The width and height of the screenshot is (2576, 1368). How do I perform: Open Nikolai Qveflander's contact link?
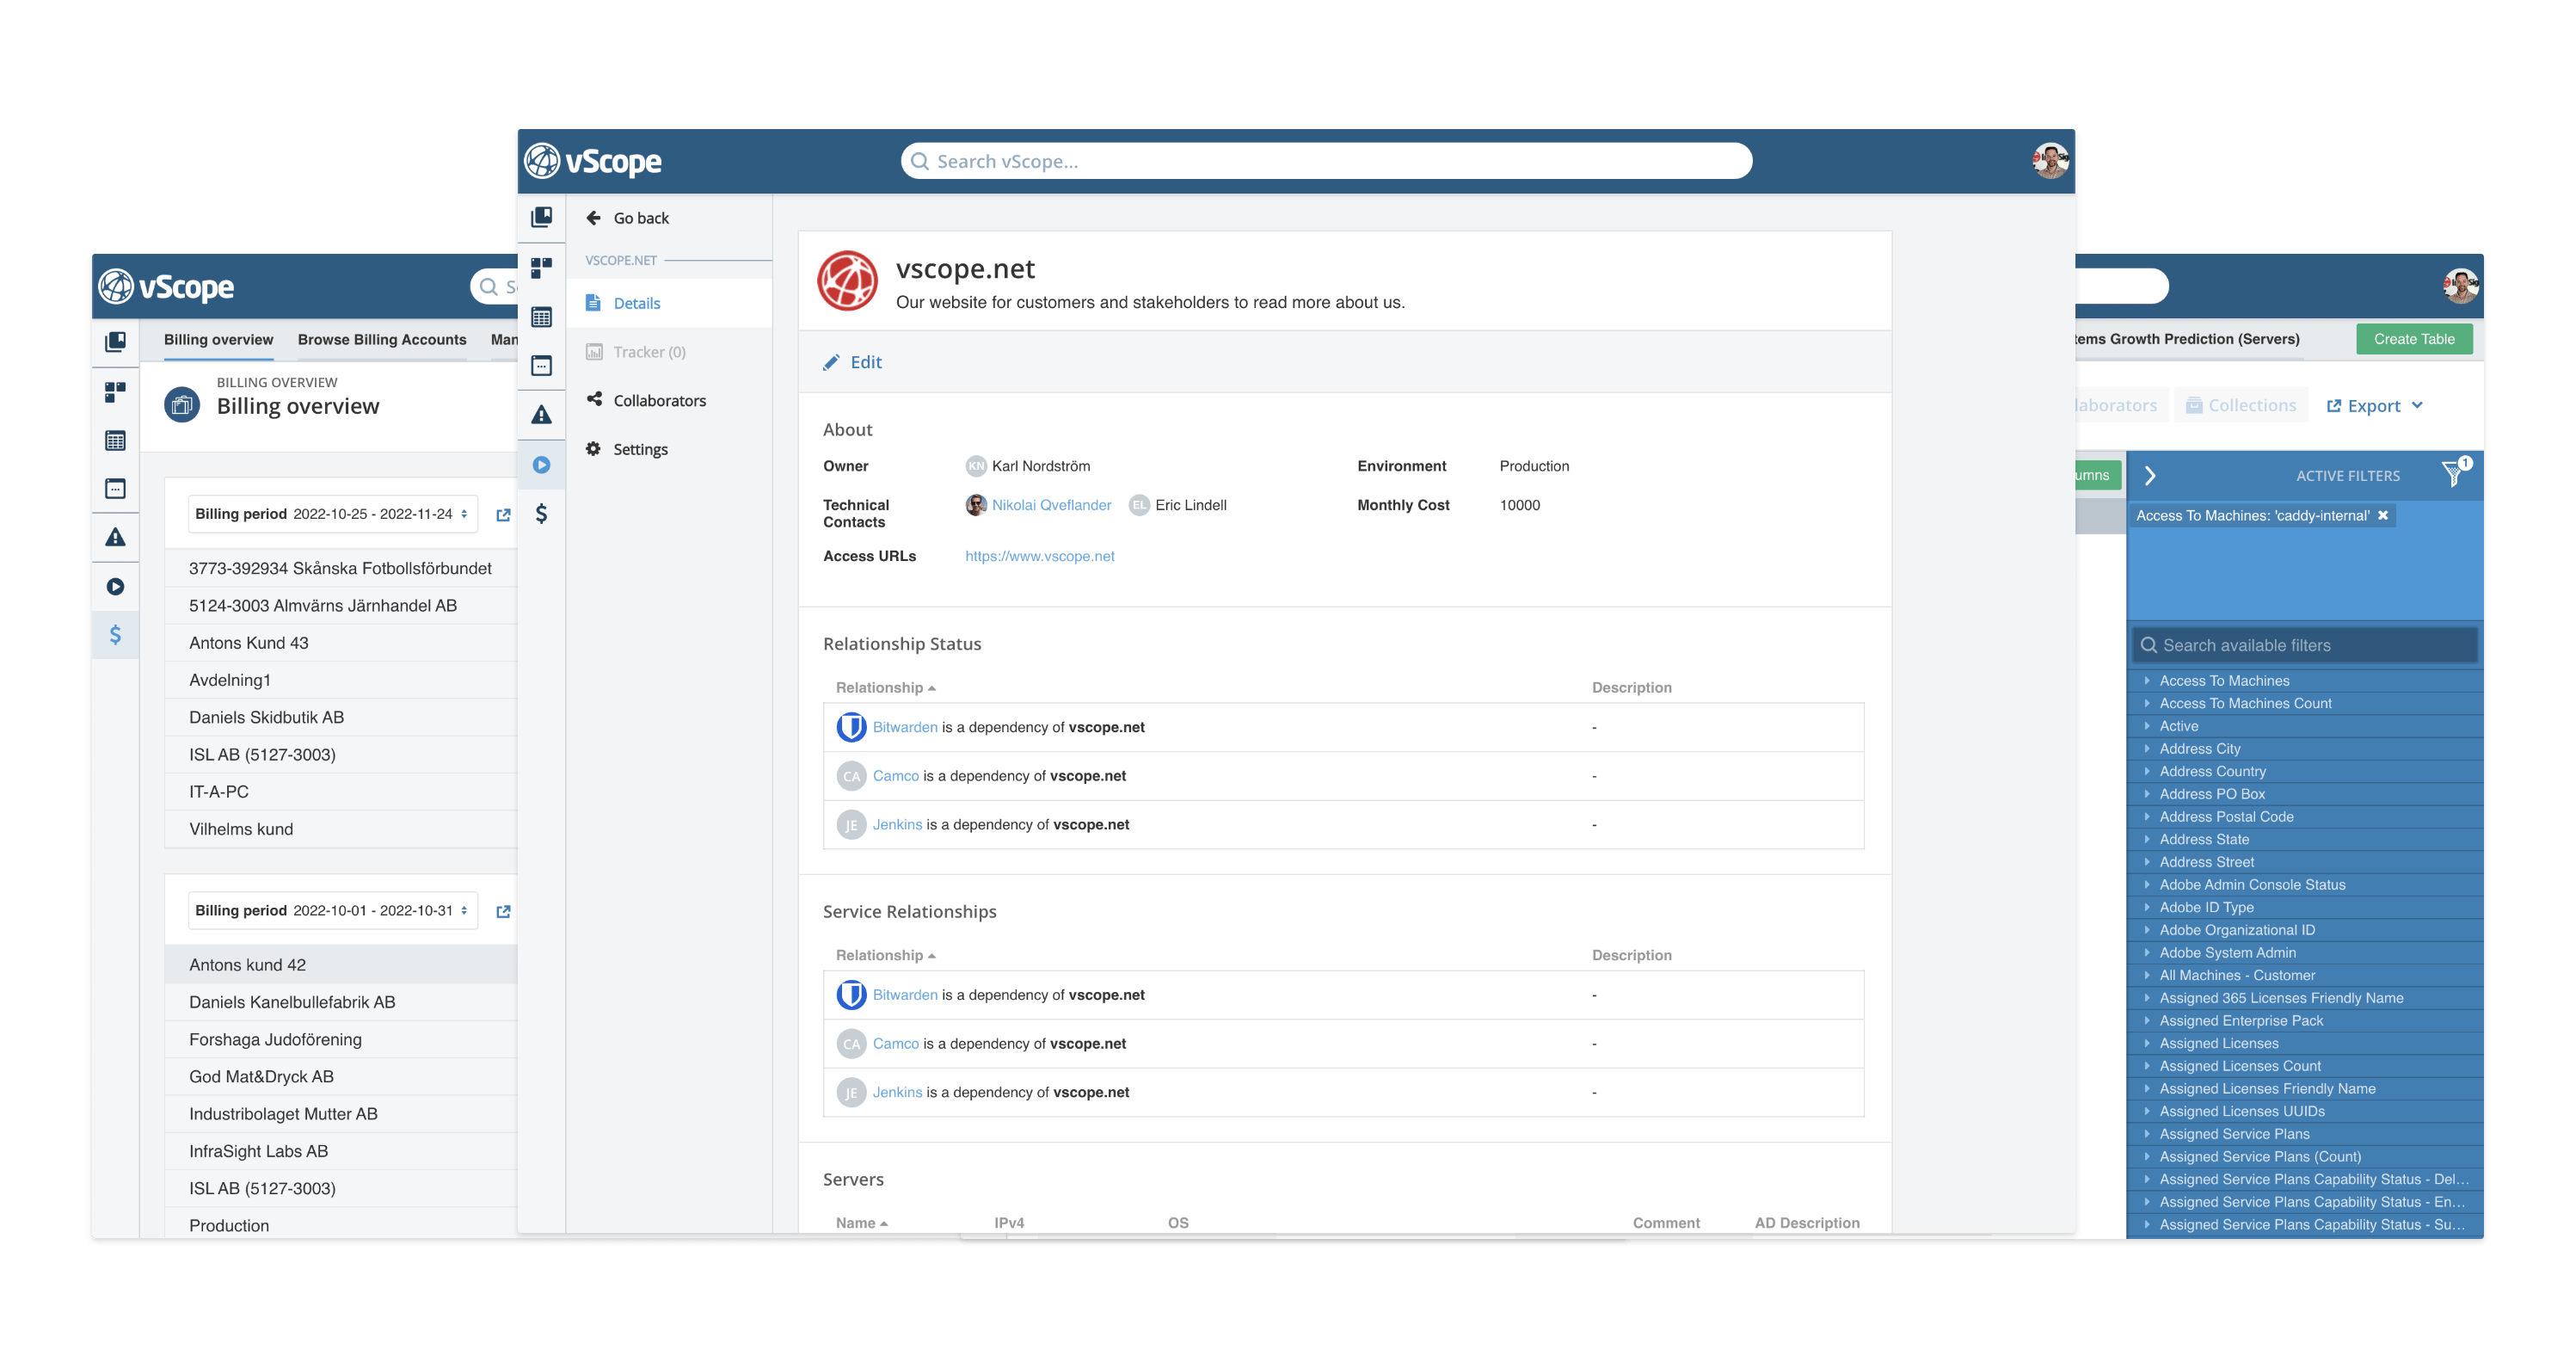tap(1051, 505)
